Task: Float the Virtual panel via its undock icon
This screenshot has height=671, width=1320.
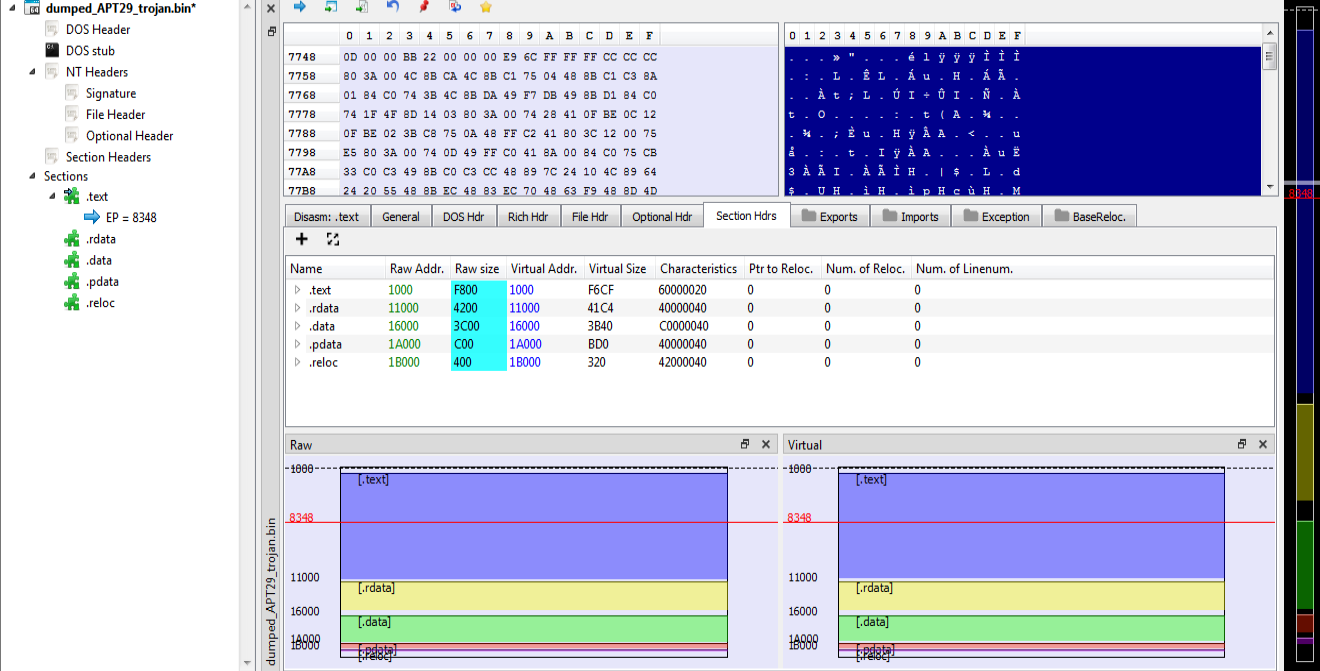Action: [1242, 444]
